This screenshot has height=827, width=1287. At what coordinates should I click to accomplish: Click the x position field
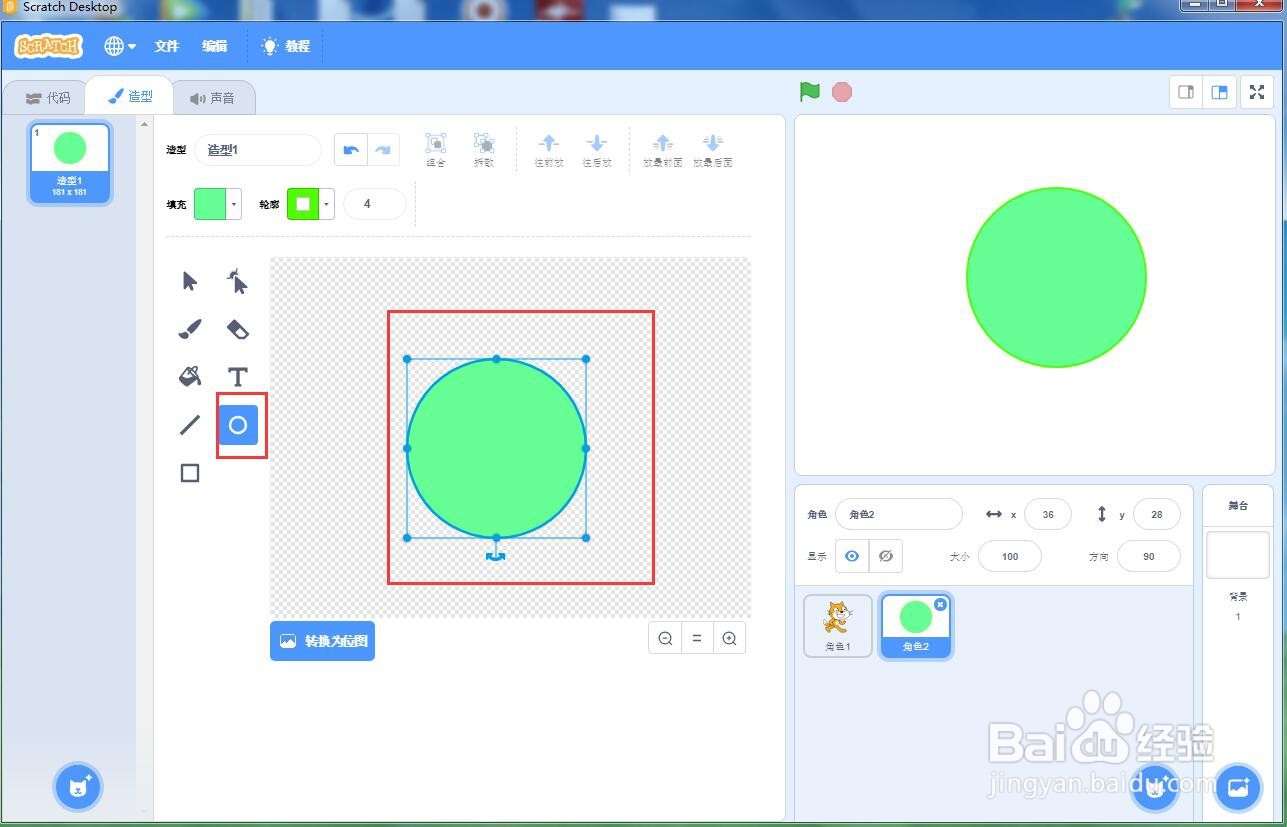pyautogui.click(x=1048, y=514)
